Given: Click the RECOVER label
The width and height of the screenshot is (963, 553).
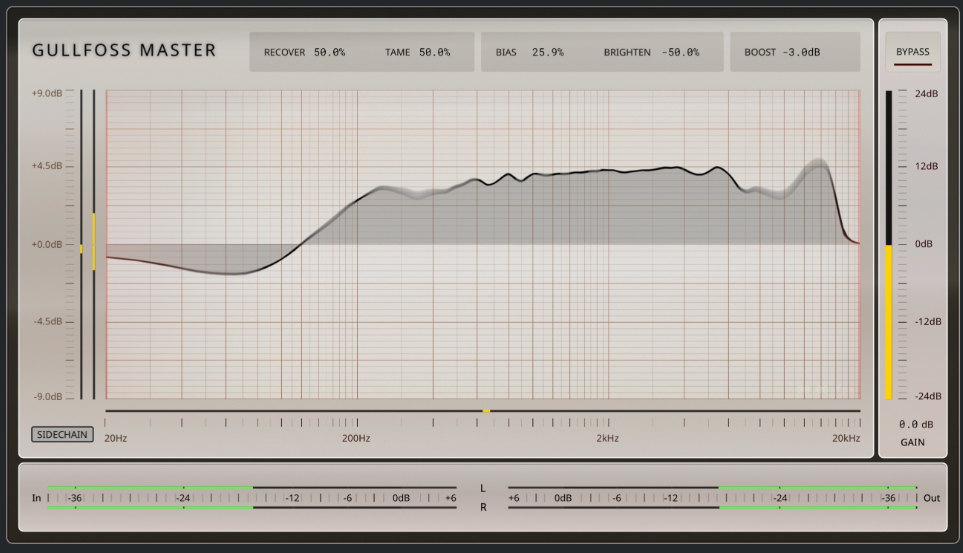Looking at the screenshot, I should coord(284,52).
